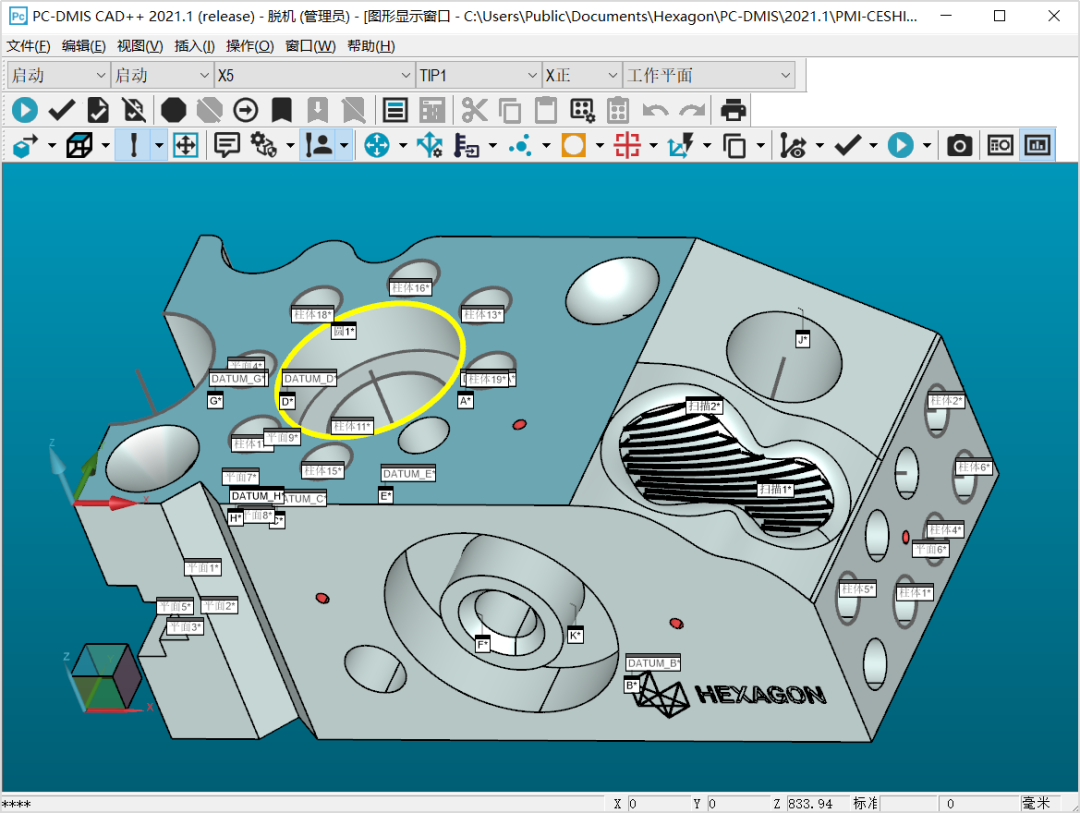Click the document checkmark icon

(x=98, y=110)
